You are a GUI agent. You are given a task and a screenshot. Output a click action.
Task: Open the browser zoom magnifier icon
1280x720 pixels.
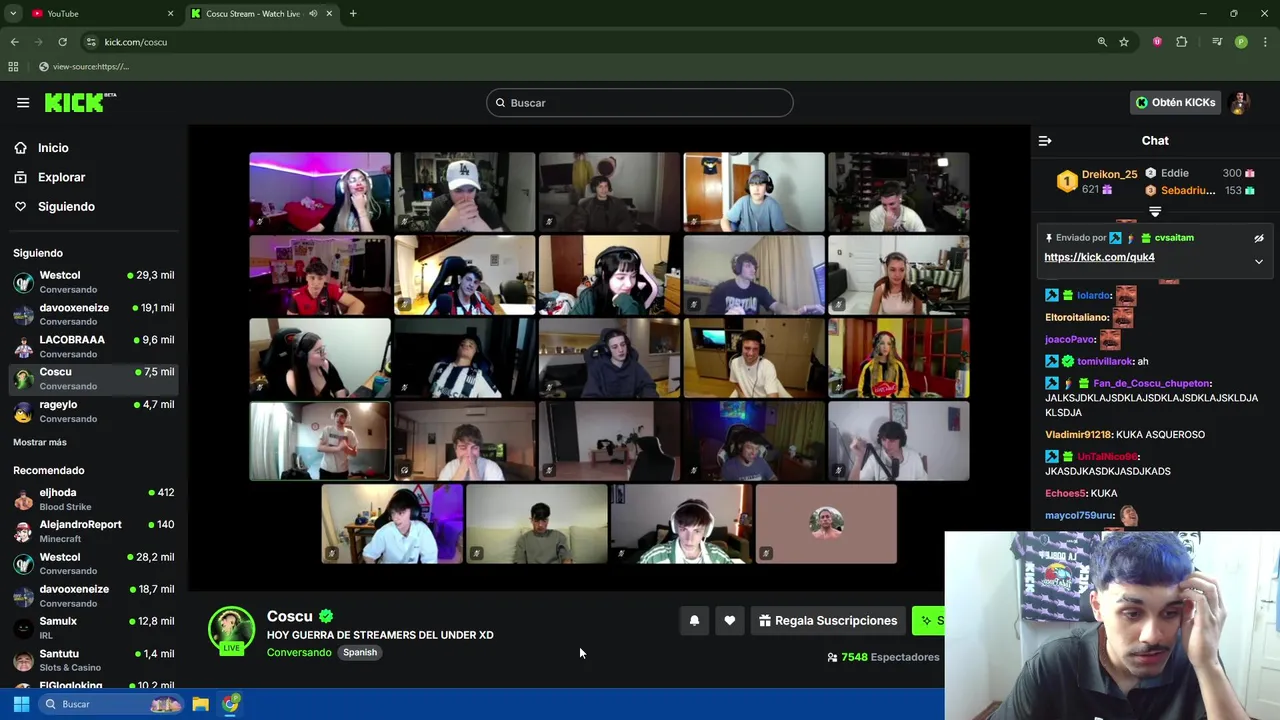point(1102,42)
